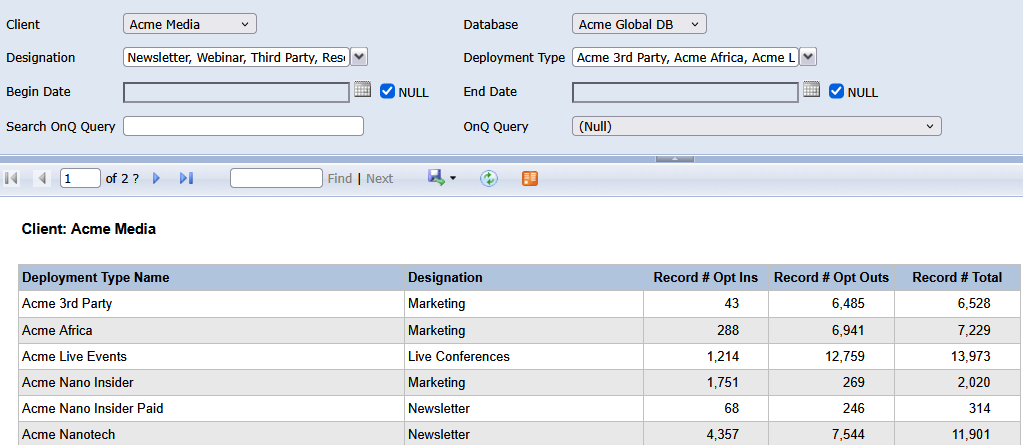1023x445 pixels.
Task: Click the 6,941 opt outs value
Action: tap(848, 330)
